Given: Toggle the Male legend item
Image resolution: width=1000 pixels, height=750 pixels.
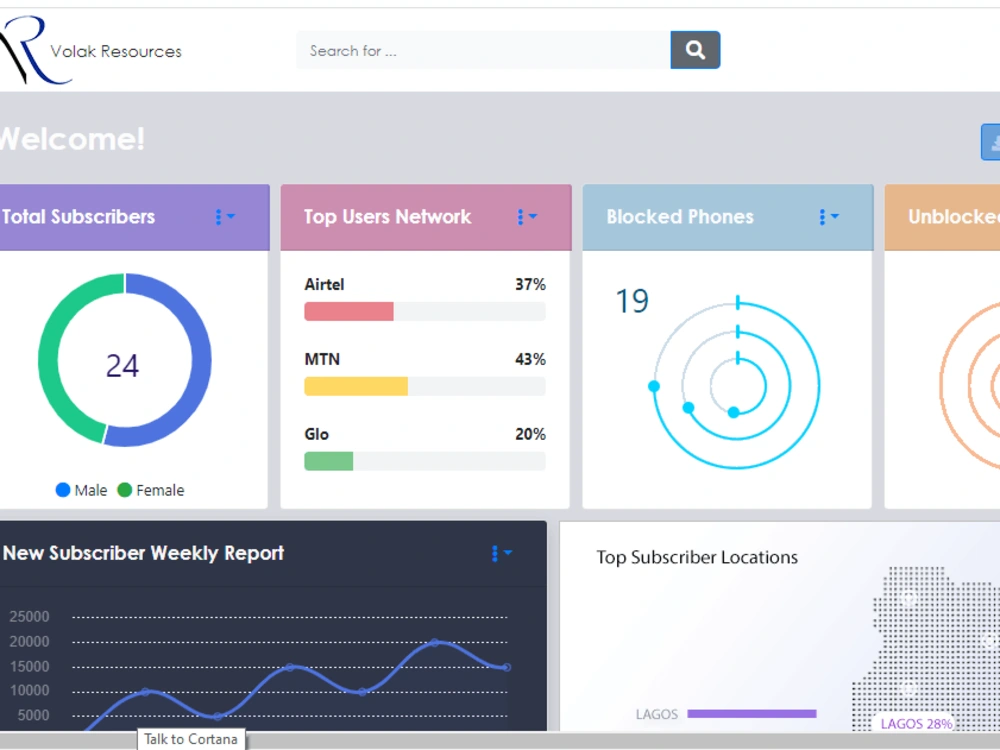Looking at the screenshot, I should 82,490.
